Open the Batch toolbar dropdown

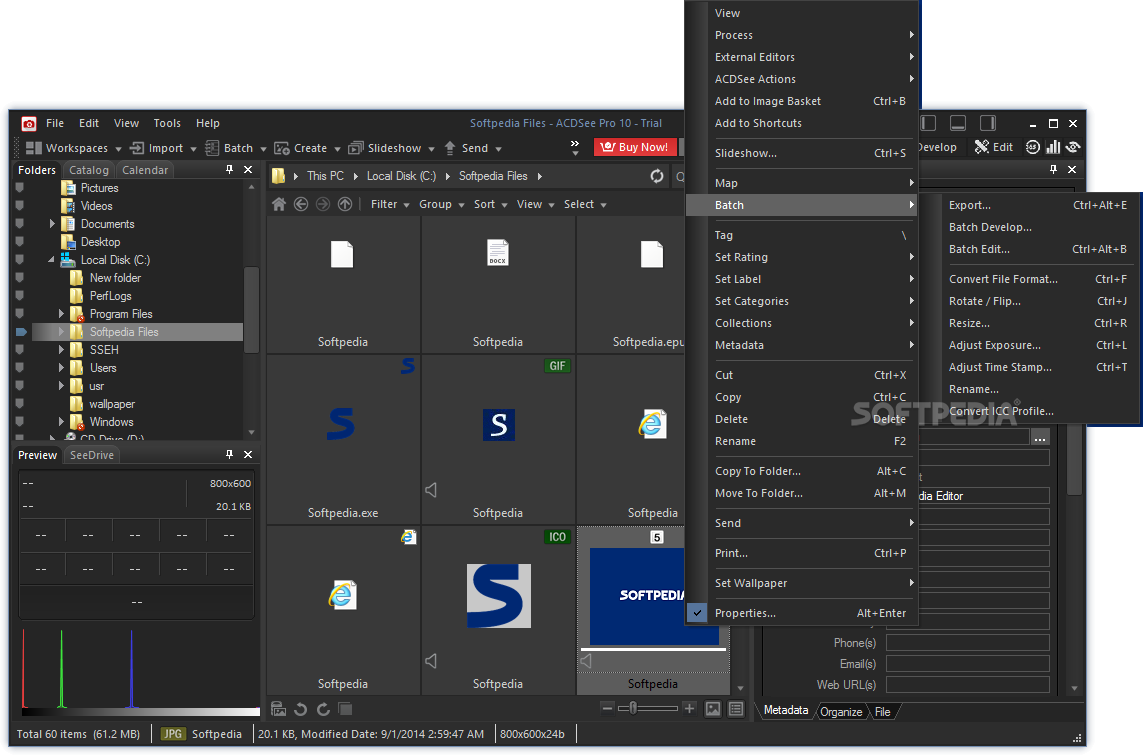click(x=235, y=148)
